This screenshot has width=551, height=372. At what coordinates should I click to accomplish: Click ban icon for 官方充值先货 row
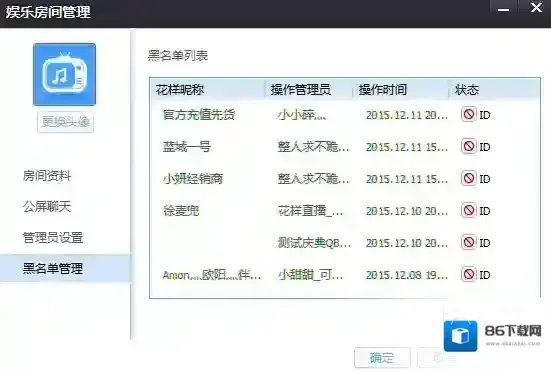coord(468,114)
